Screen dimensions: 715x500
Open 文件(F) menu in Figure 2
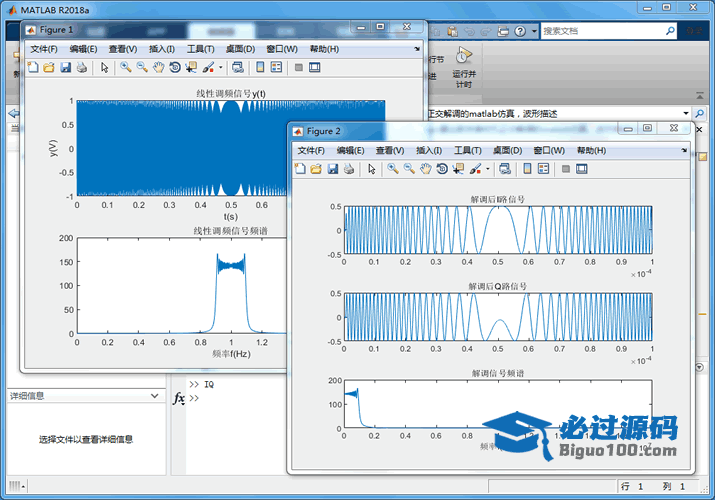coord(311,150)
